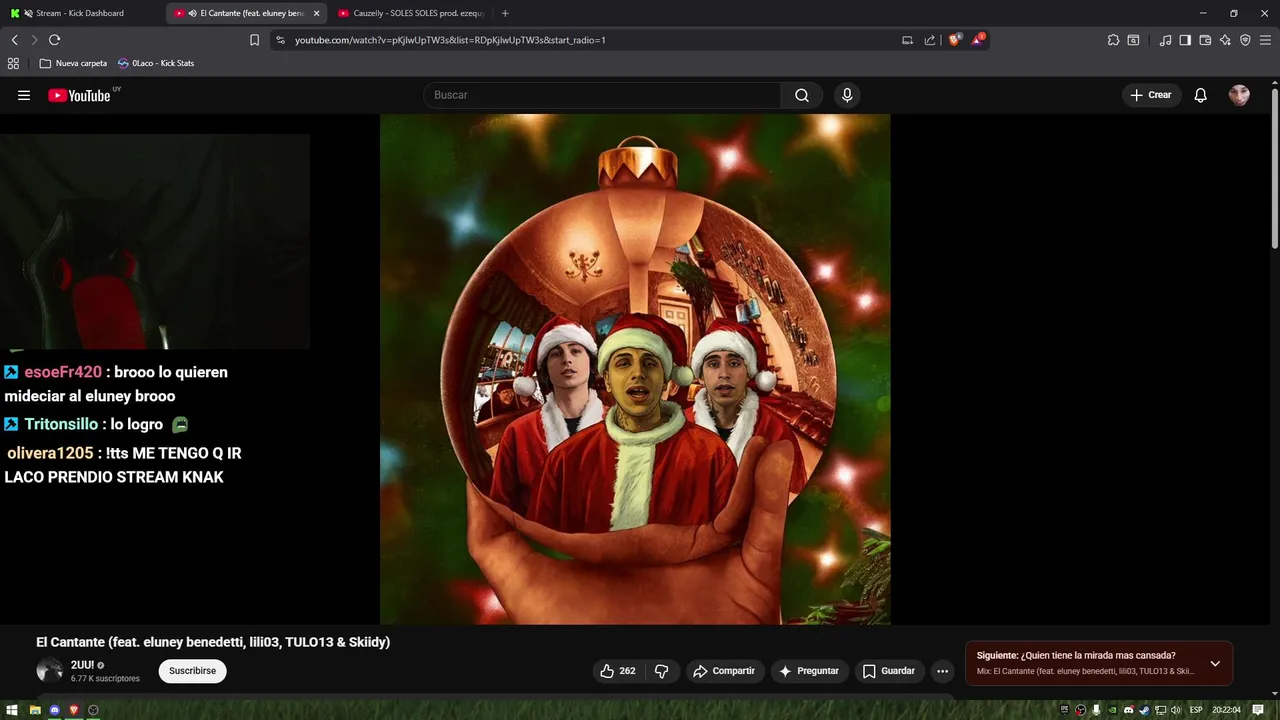
Task: Open the 0Laco - Kick Stats bookmark
Action: click(x=156, y=63)
